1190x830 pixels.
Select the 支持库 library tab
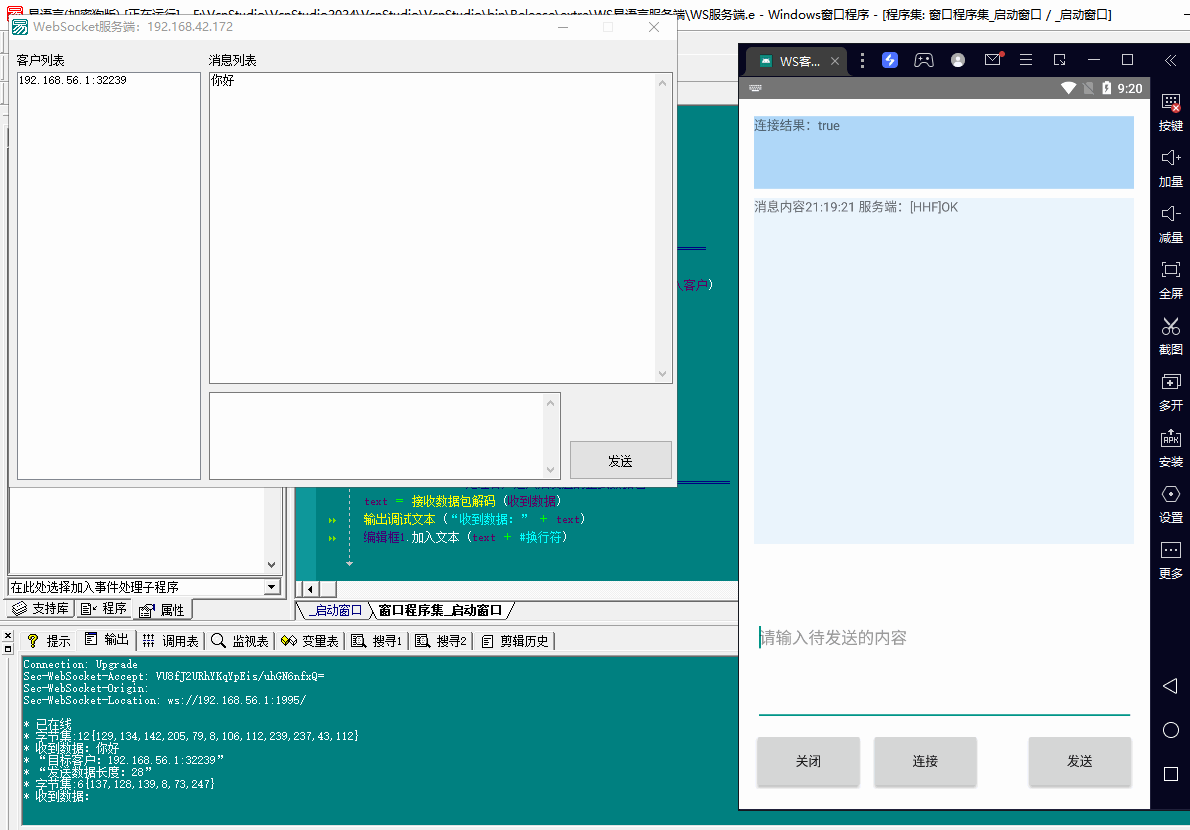coord(41,609)
